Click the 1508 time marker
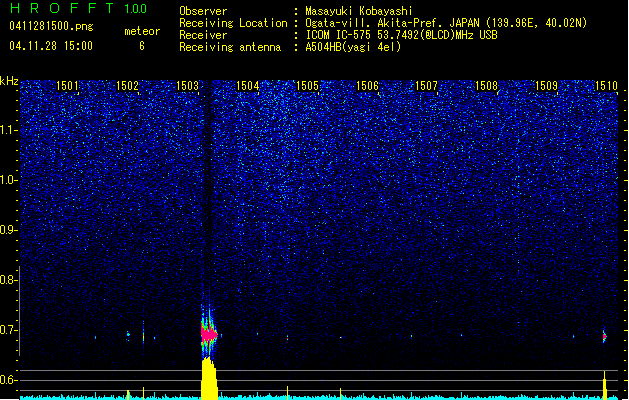629x400 pixels. [x=486, y=86]
